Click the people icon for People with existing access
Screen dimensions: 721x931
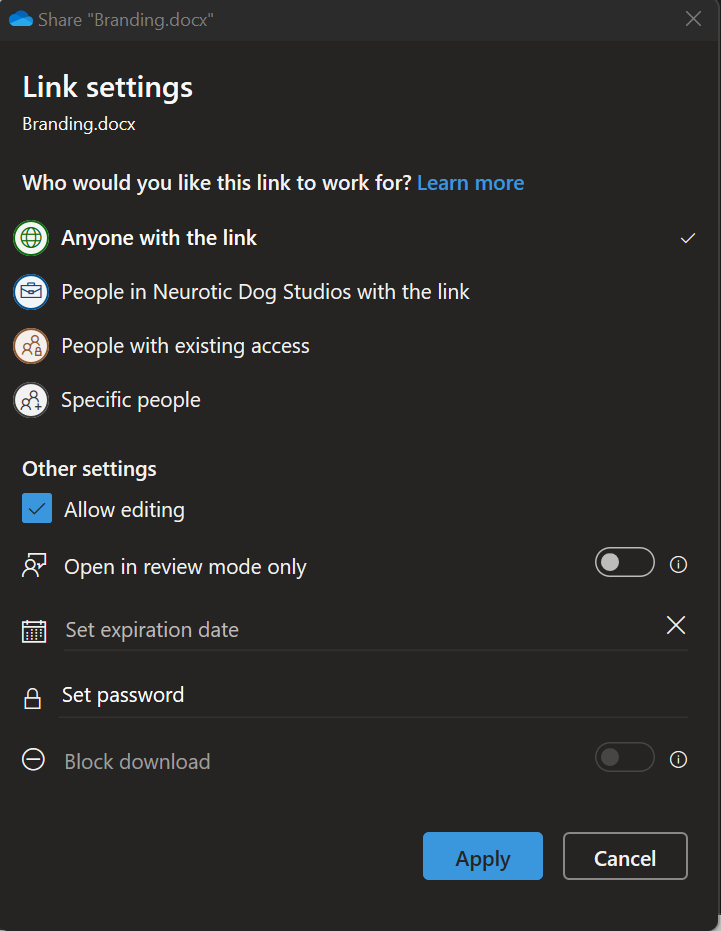[x=30, y=346]
